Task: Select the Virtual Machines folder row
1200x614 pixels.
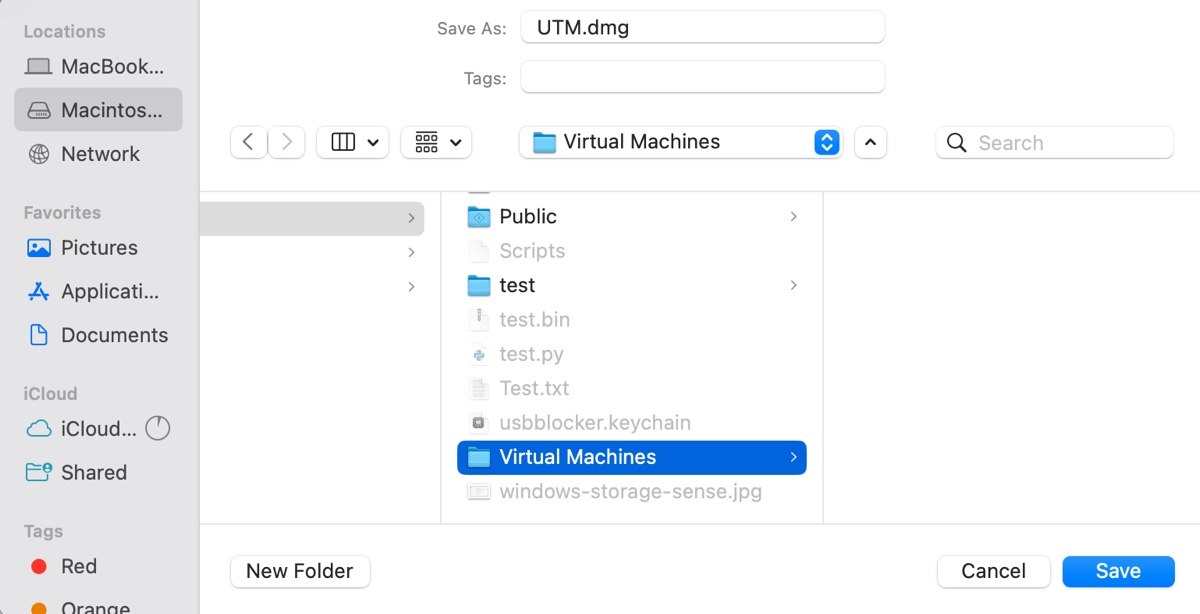Action: (x=632, y=457)
